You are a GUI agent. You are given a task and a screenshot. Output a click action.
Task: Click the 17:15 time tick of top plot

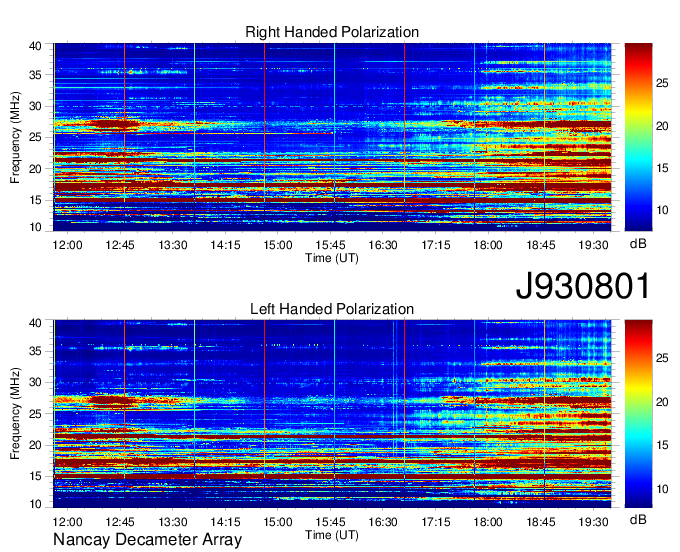pyautogui.click(x=436, y=245)
